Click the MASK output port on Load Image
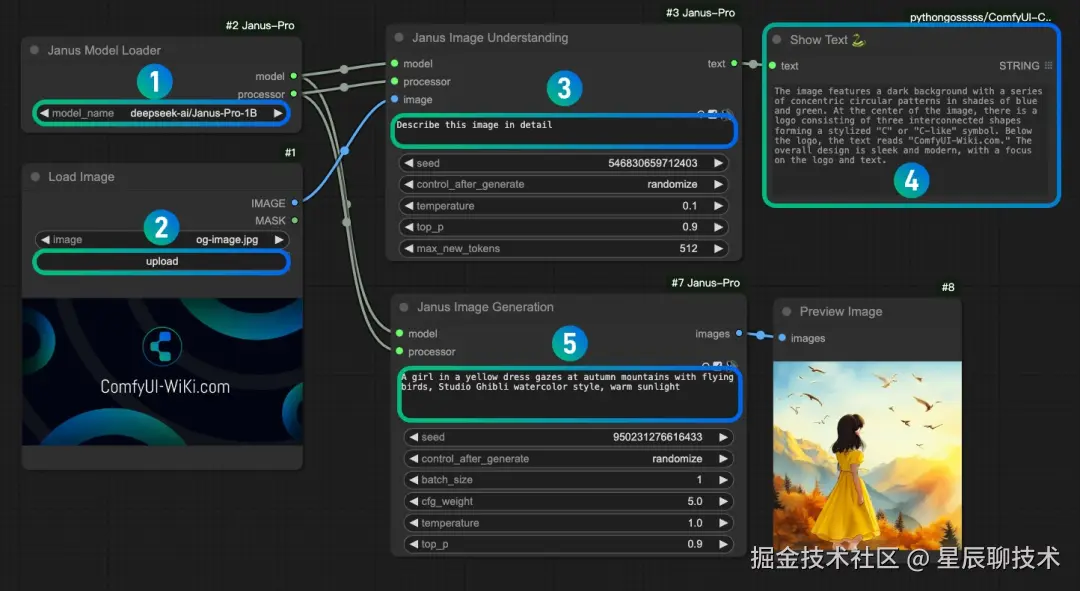The height and width of the screenshot is (591, 1080). coord(295,220)
